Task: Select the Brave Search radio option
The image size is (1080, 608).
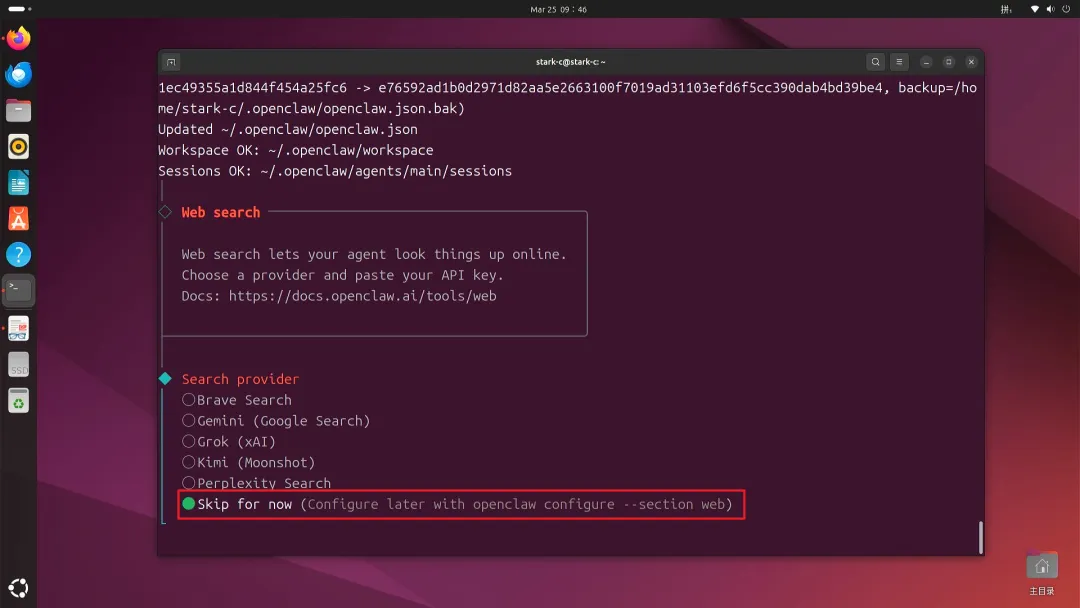Action: pyautogui.click(x=188, y=399)
